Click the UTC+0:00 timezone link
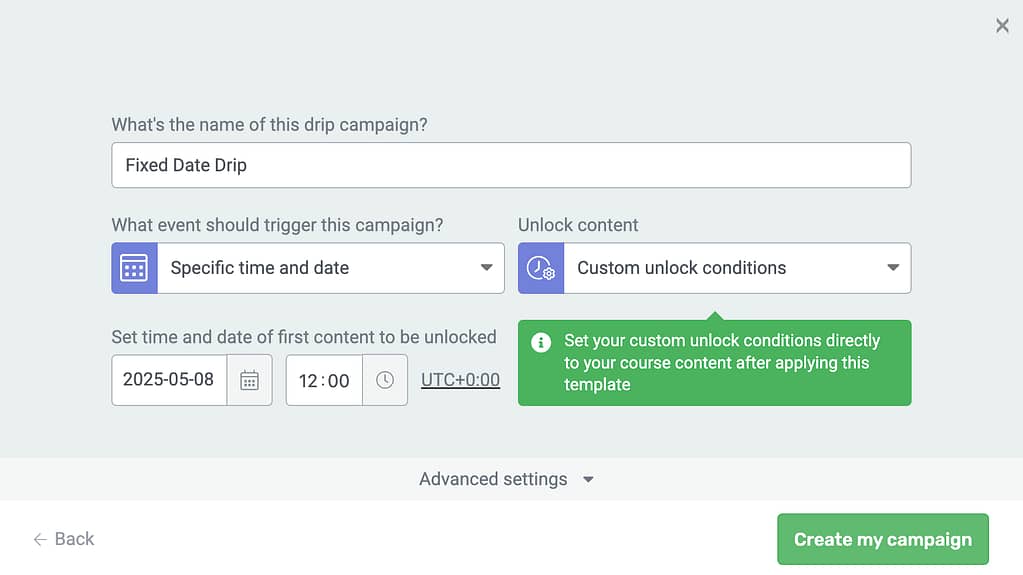Screen dimensions: 1023x575 click(460, 380)
